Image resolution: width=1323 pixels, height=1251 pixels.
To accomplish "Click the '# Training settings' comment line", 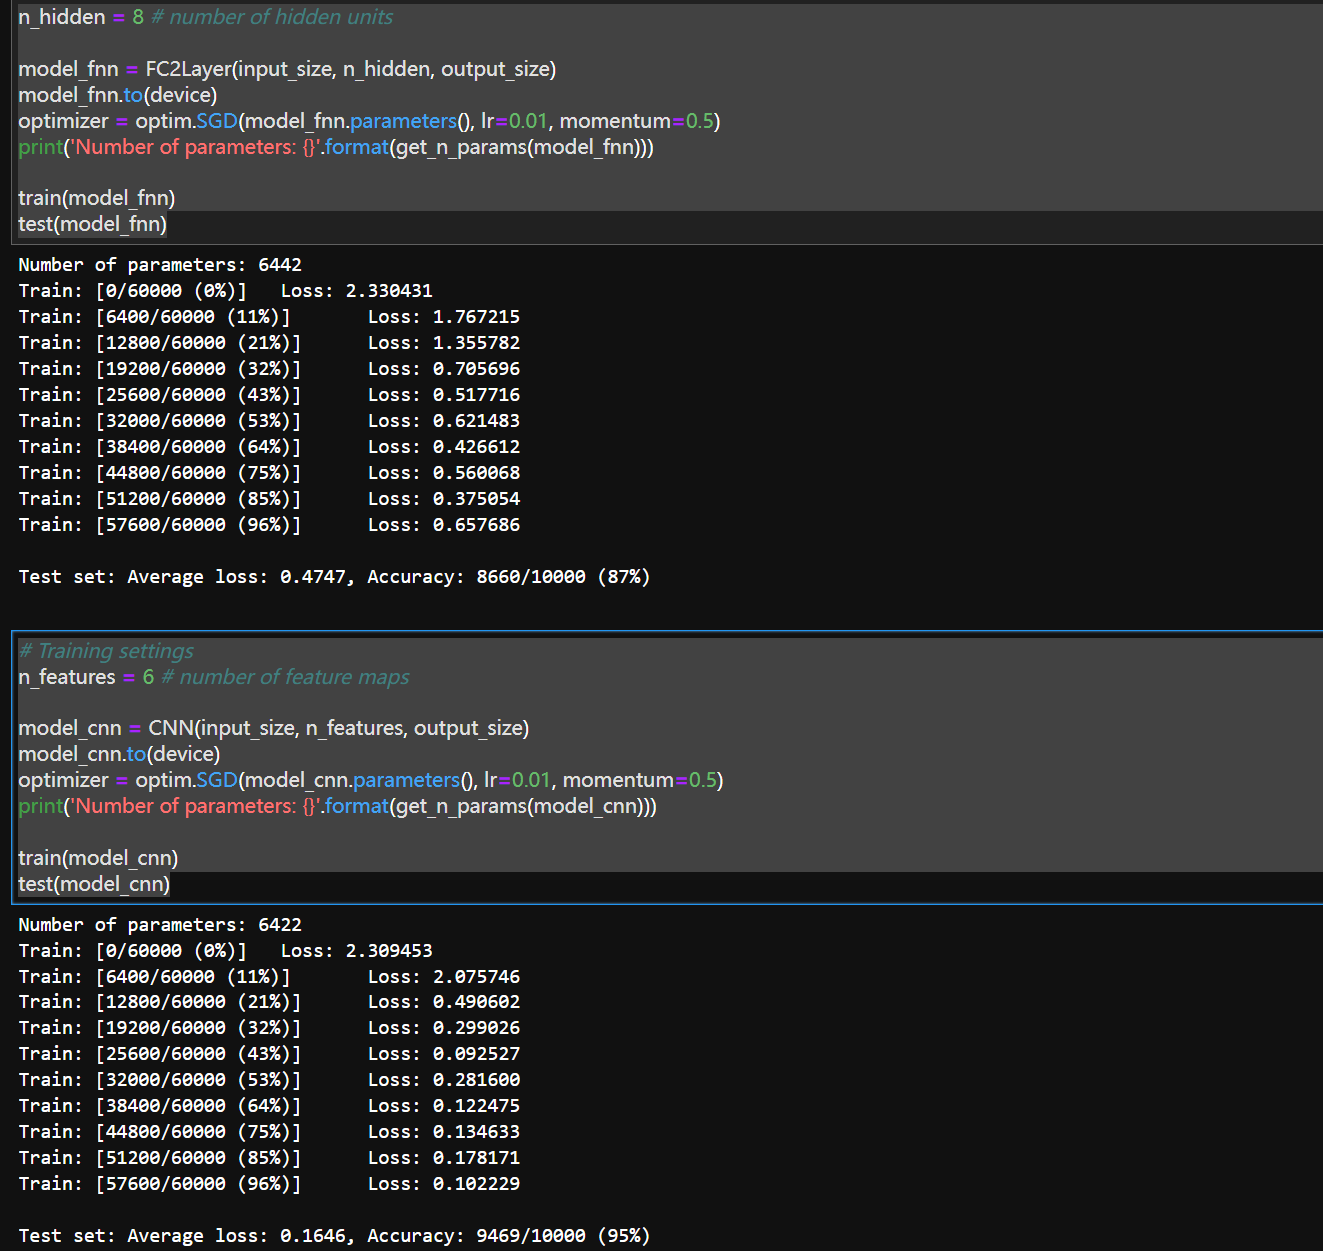I will 106,651.
